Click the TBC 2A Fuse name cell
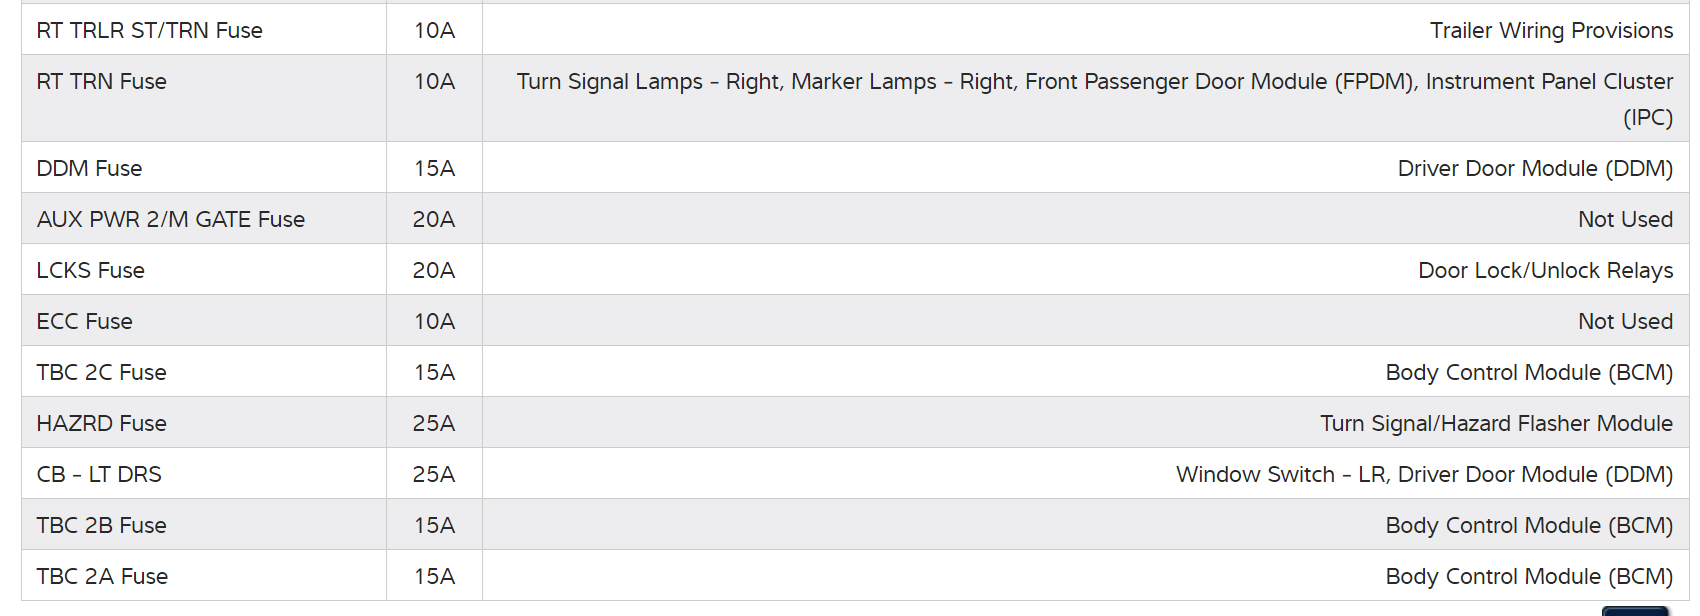This screenshot has width=1700, height=616. coord(103,577)
